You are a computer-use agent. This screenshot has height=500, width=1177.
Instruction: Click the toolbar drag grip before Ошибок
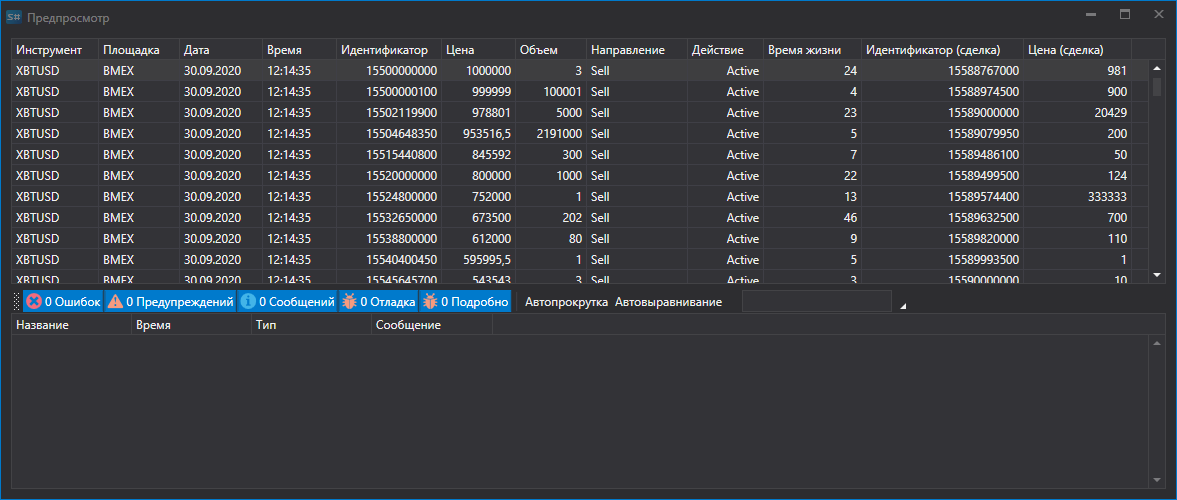click(x=17, y=302)
